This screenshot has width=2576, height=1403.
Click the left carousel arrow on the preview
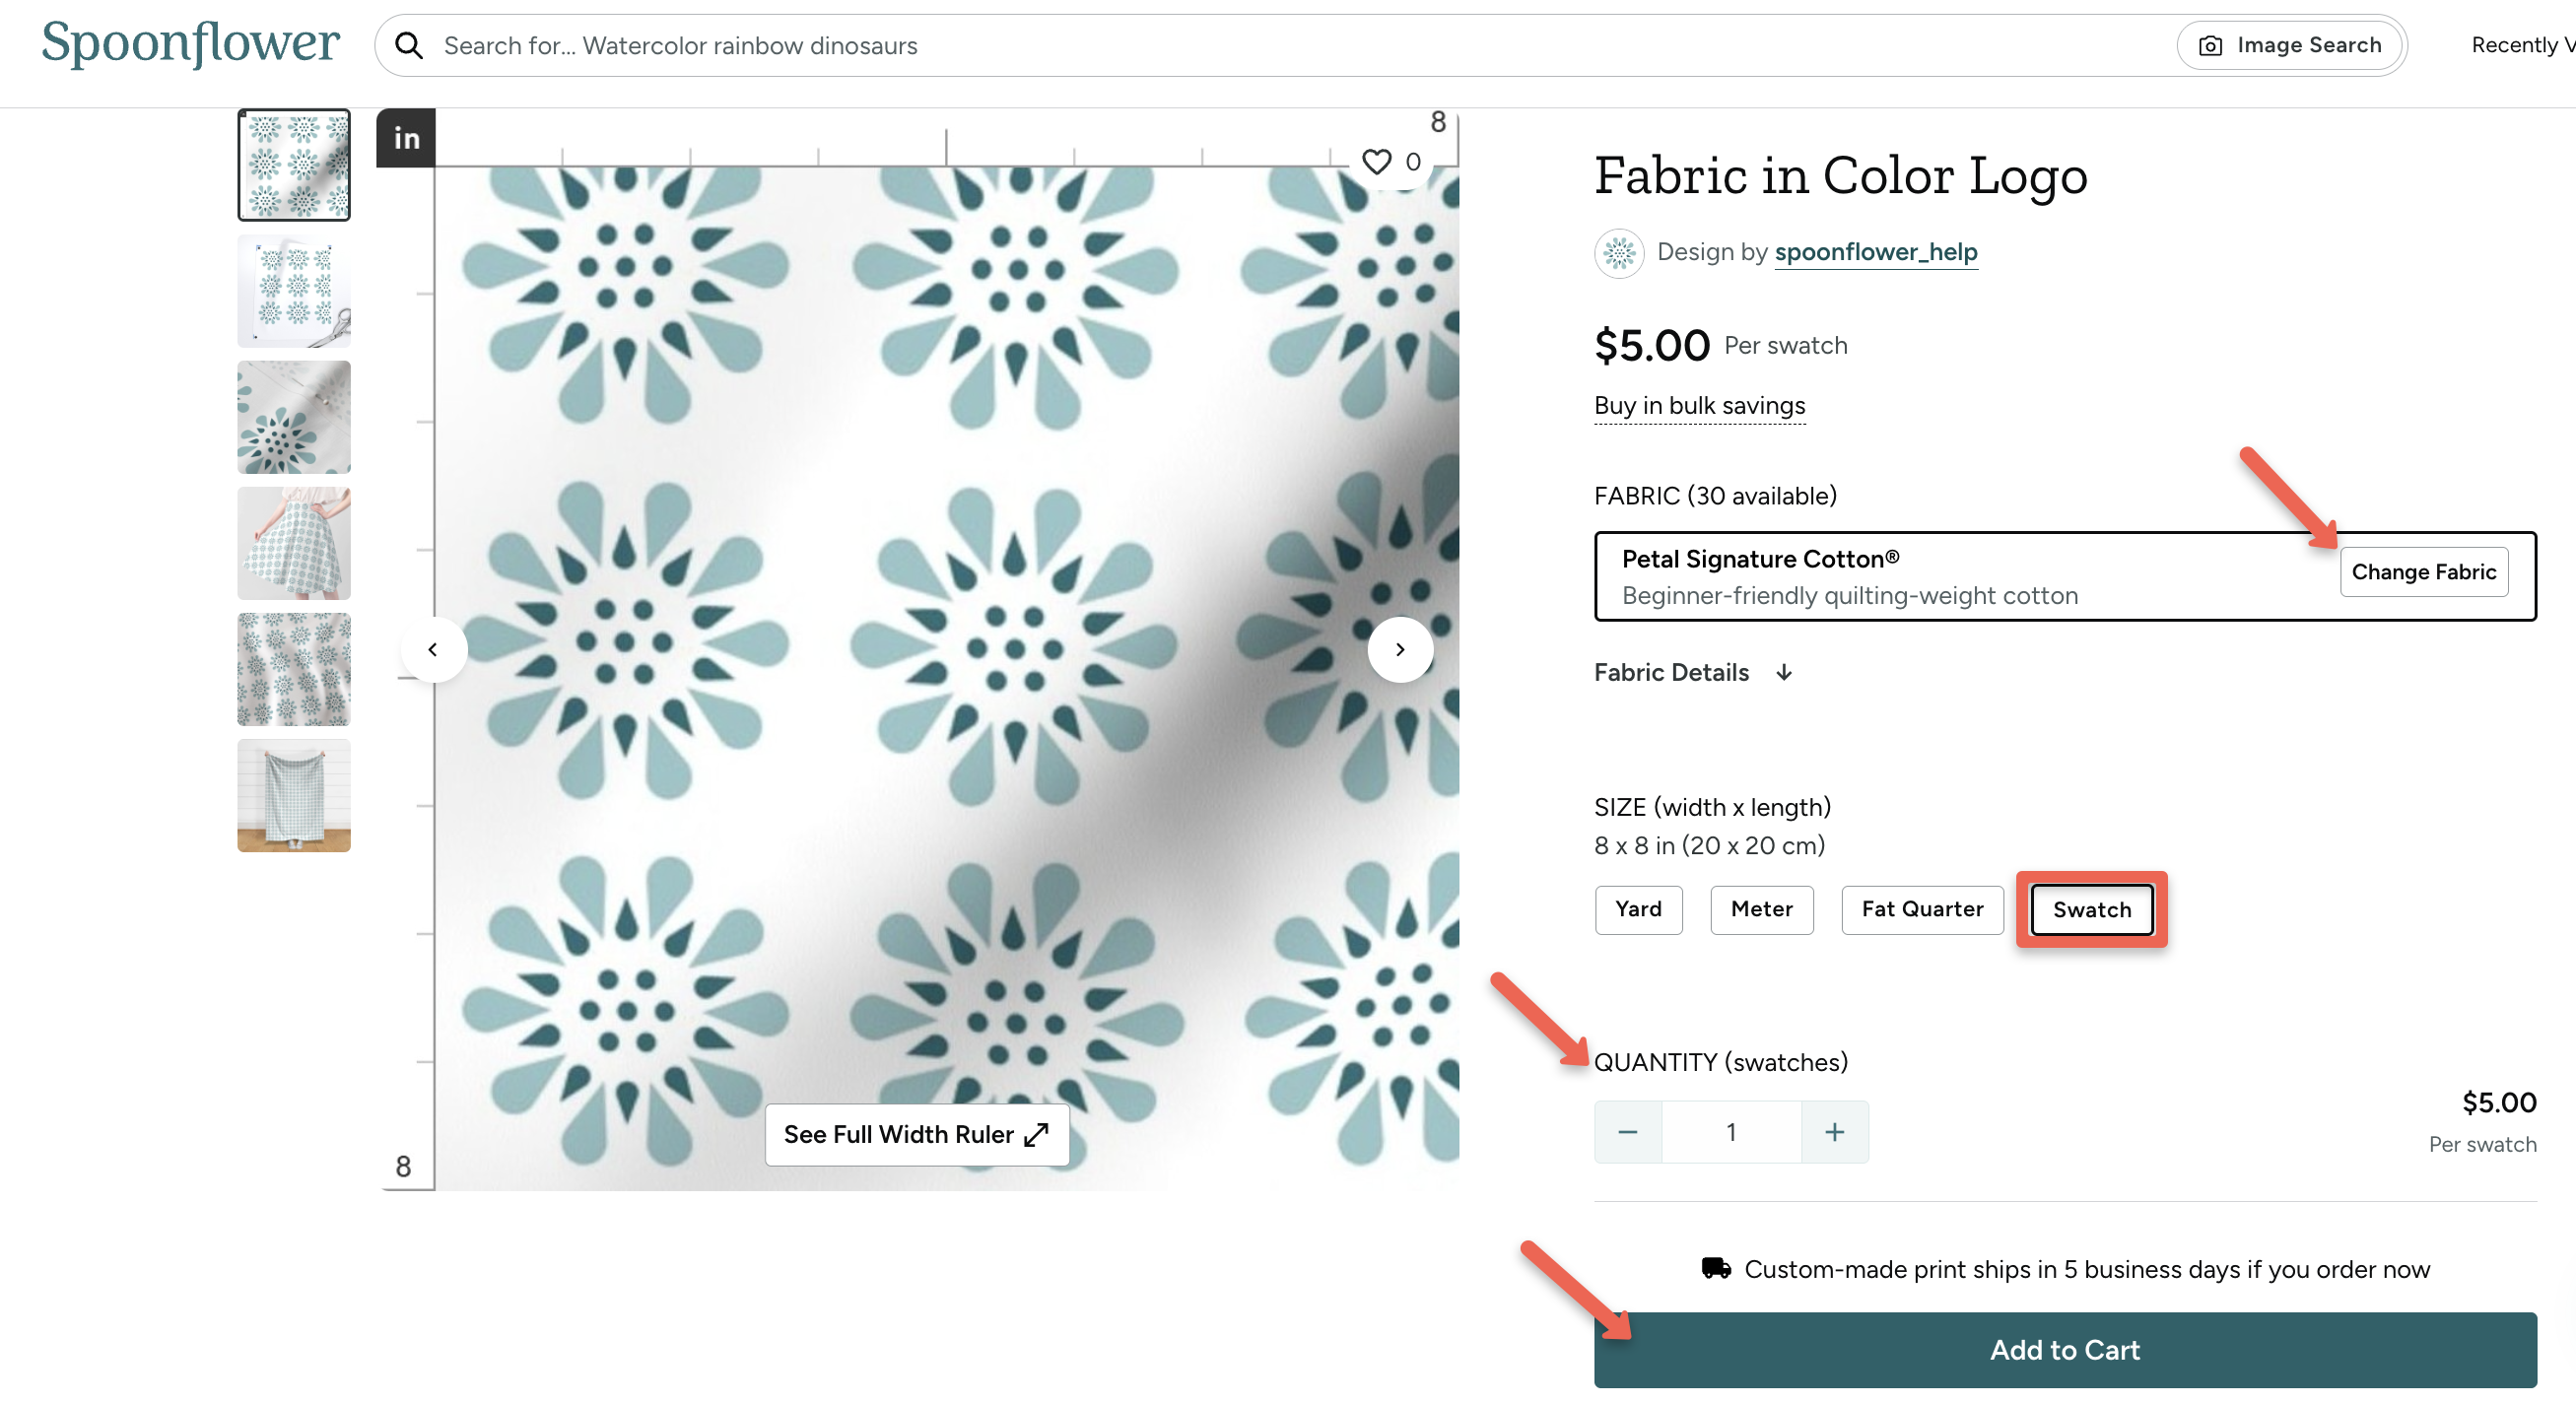pos(434,649)
